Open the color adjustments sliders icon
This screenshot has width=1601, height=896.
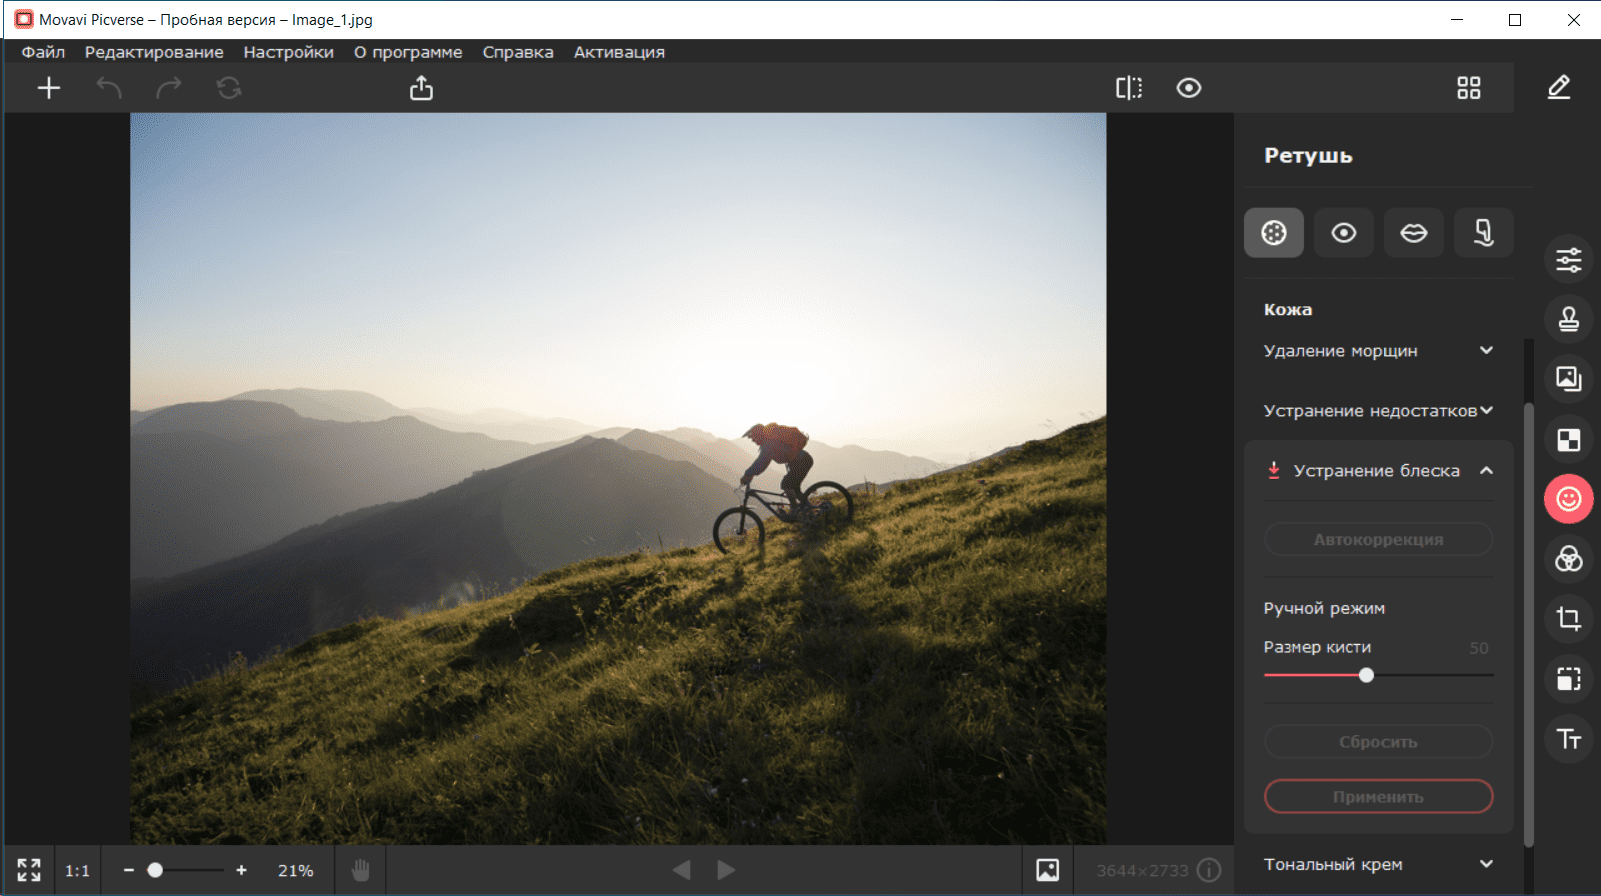1568,259
